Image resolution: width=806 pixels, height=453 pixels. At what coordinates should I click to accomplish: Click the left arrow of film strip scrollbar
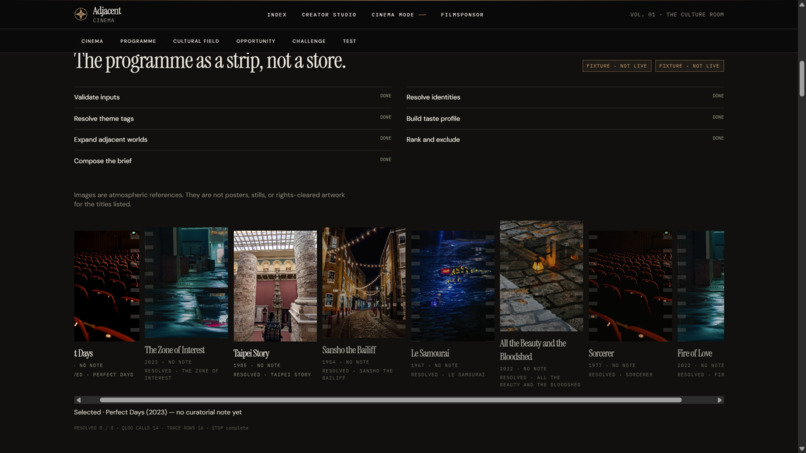pos(78,400)
